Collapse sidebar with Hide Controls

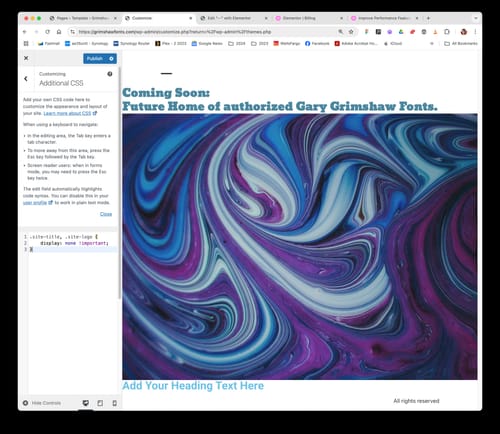click(x=42, y=403)
